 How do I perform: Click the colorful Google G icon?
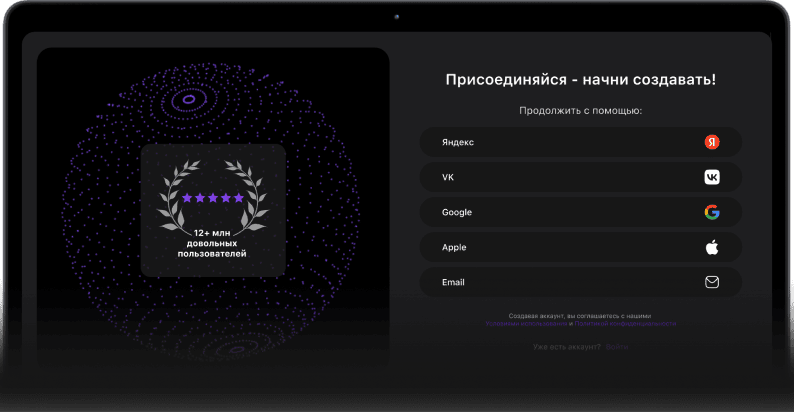[711, 212]
